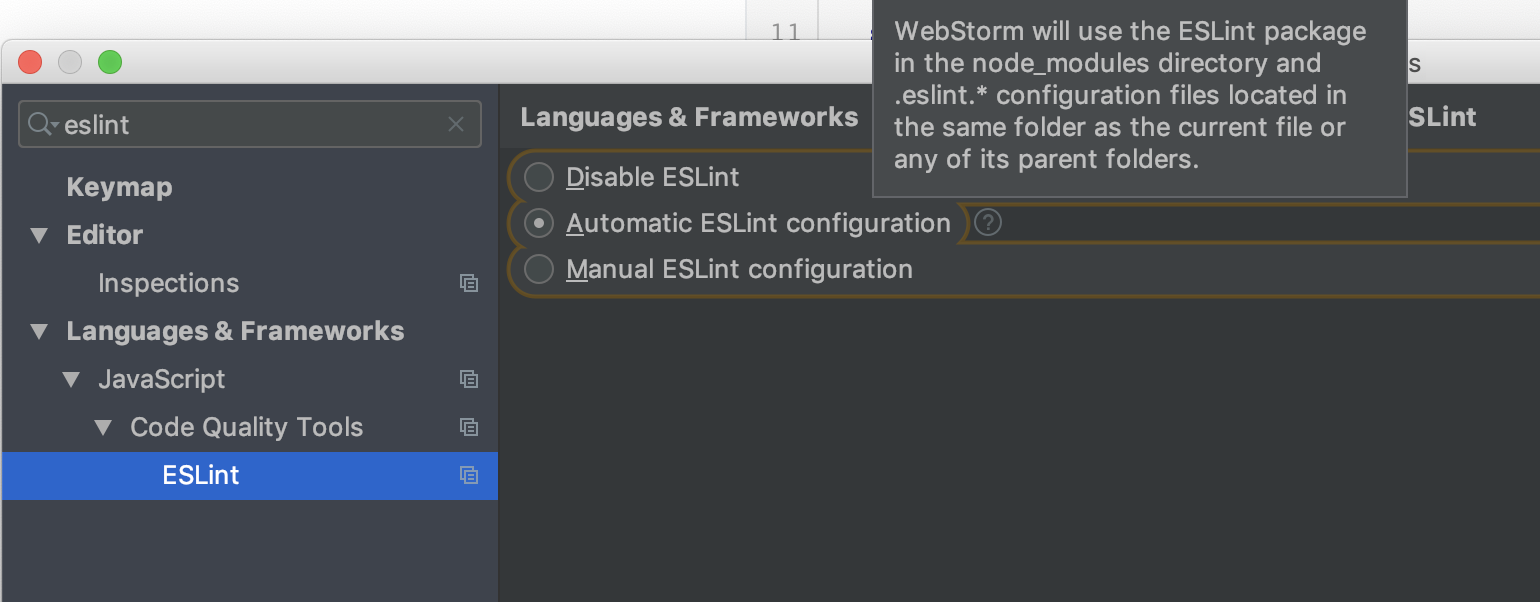Click project-level icon beside JavaScript
Viewport: 1540px width, 602px height.
(x=468, y=379)
